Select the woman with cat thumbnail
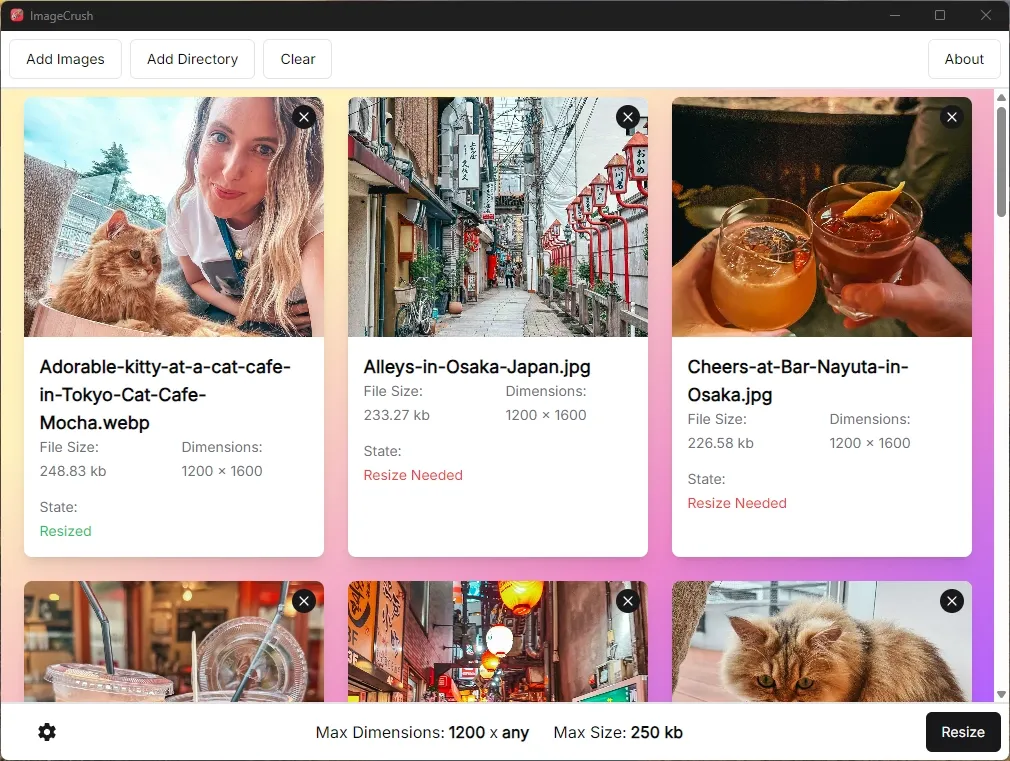Image resolution: width=1010 pixels, height=761 pixels. (174, 217)
